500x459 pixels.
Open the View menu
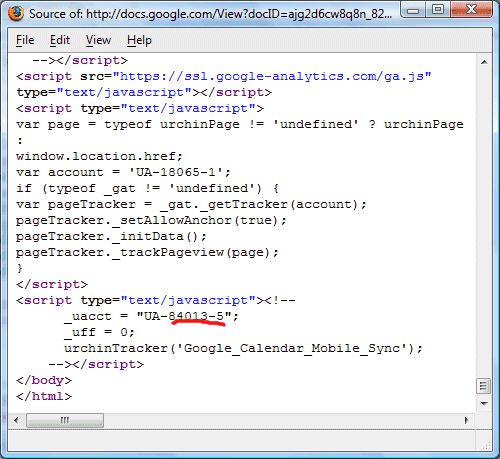[x=98, y=40]
